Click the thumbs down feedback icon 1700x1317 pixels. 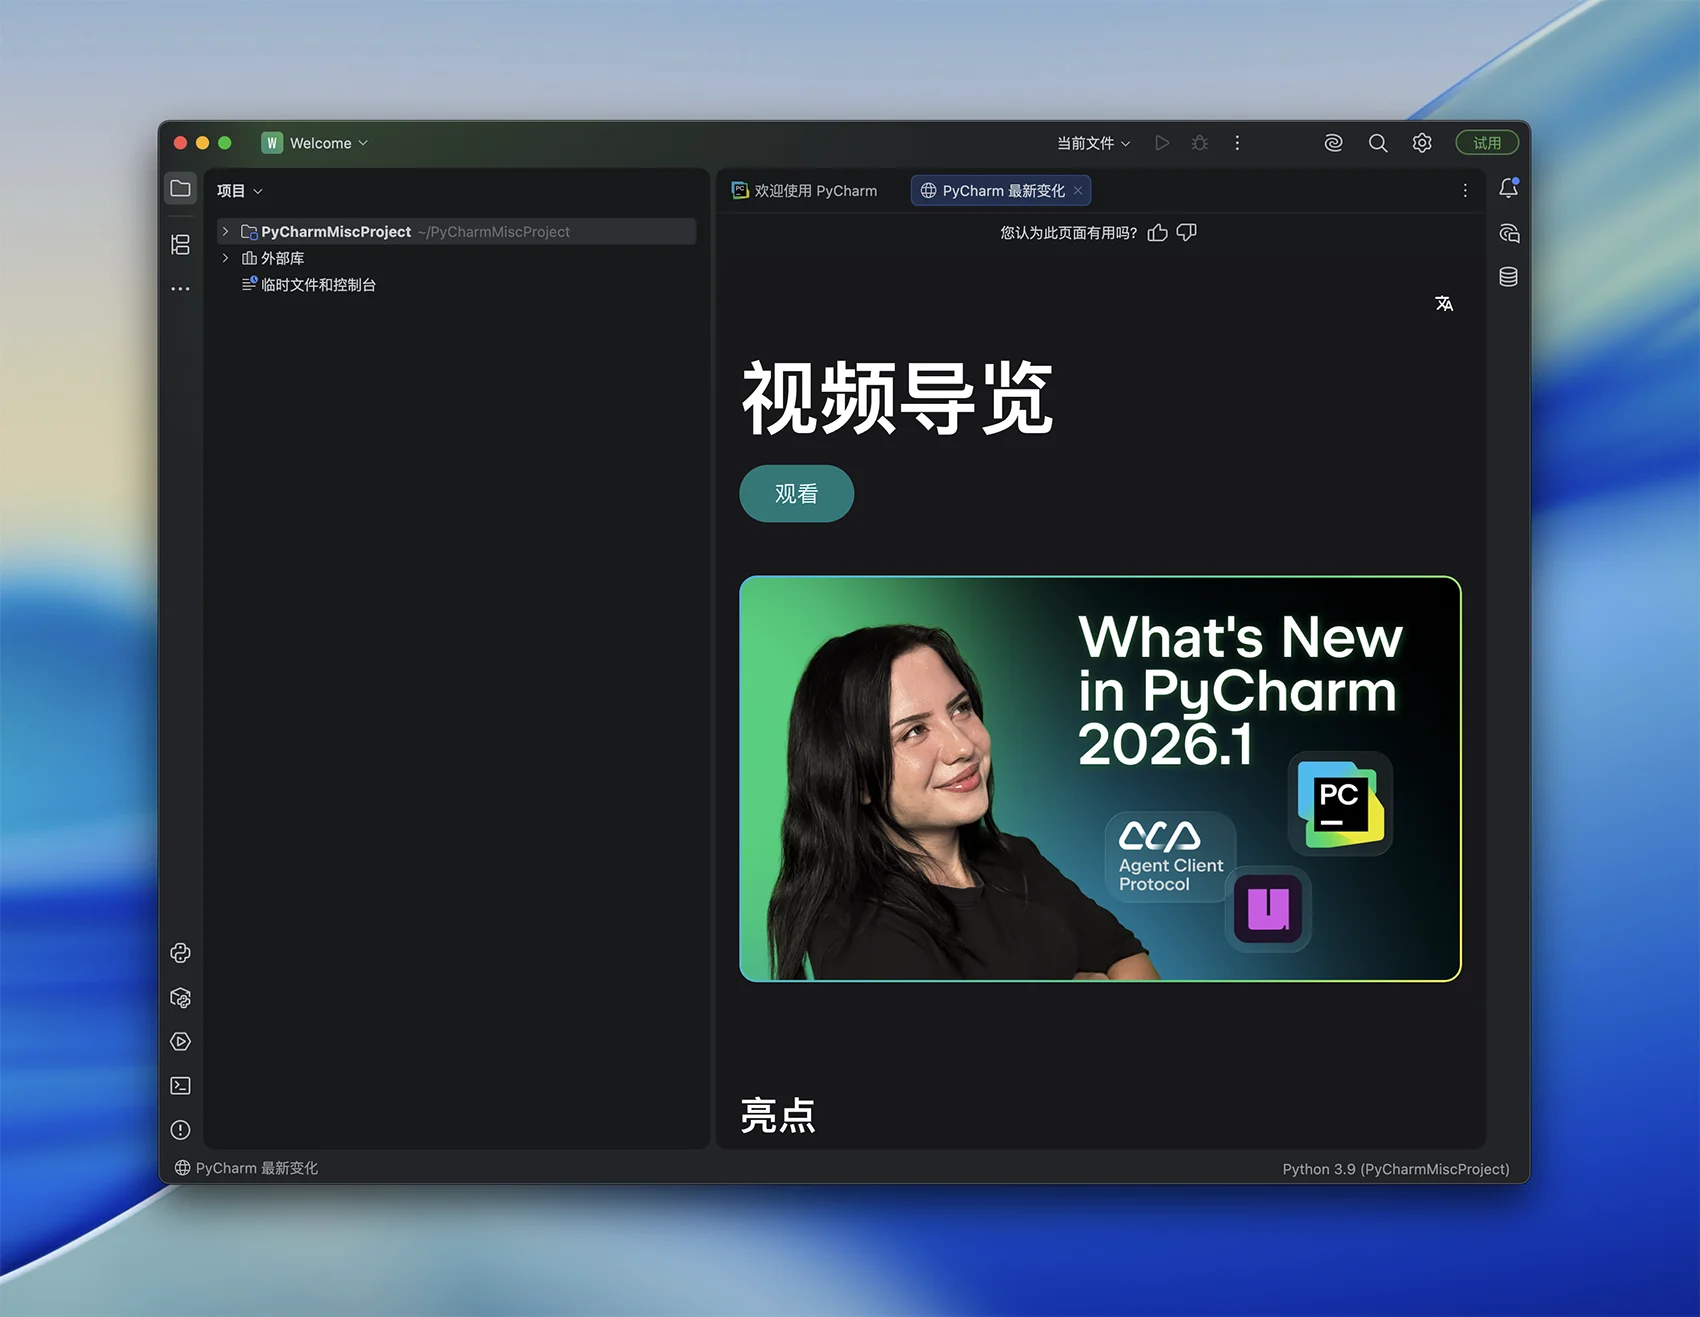1187,233
